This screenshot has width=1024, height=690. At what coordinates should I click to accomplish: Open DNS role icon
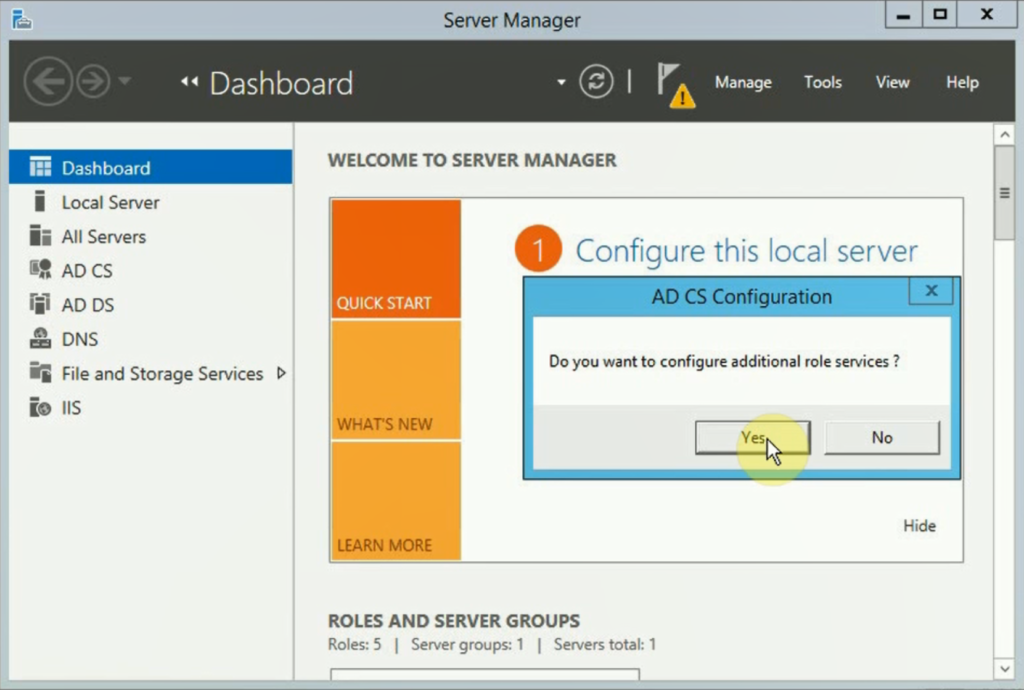40,338
